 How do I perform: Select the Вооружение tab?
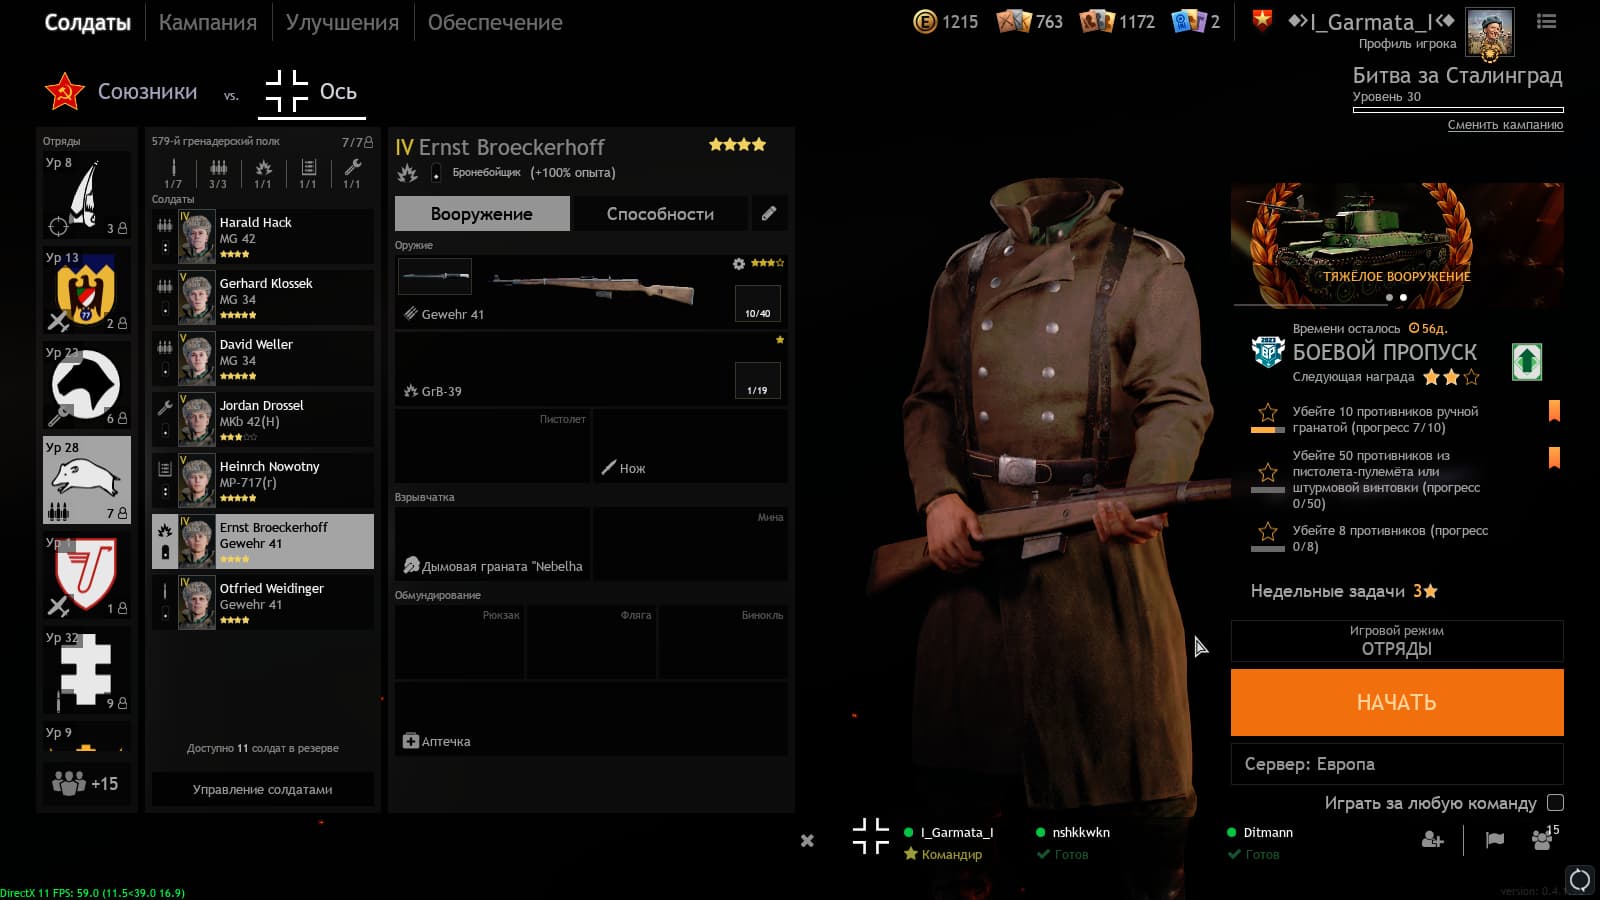(482, 213)
